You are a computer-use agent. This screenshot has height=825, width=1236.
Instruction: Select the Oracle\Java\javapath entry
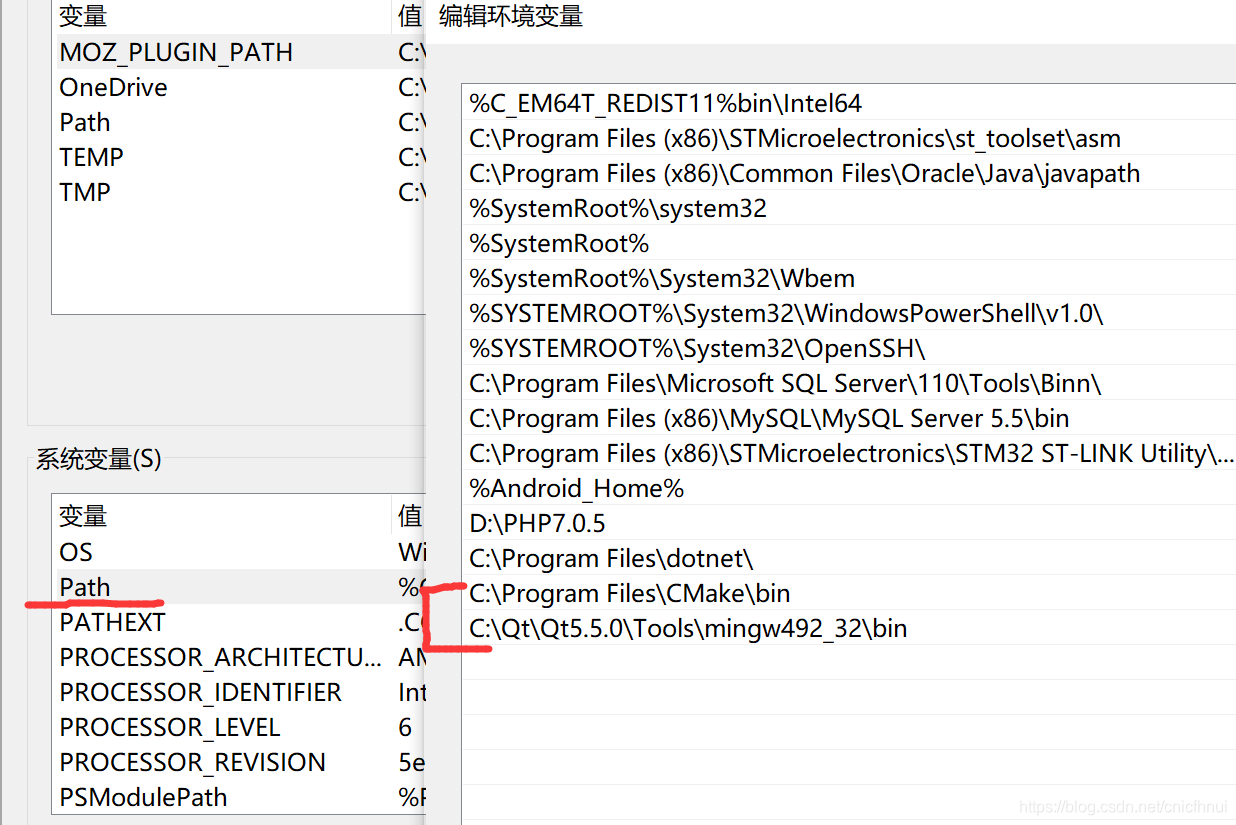tap(850, 173)
